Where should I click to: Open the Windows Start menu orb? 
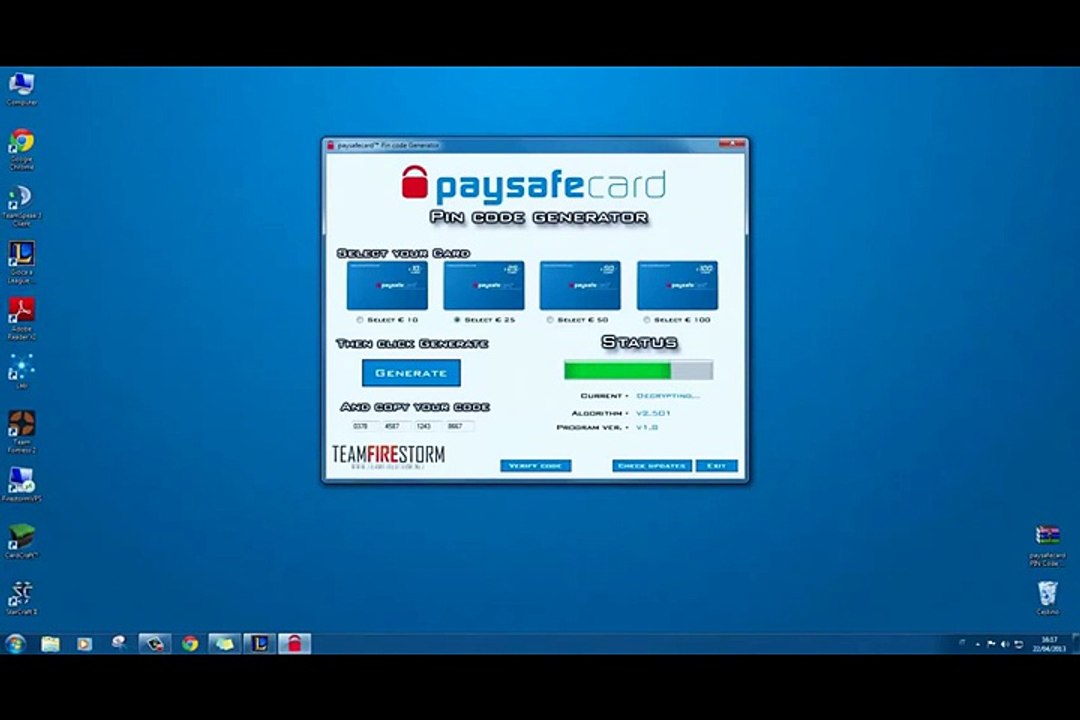tap(15, 644)
